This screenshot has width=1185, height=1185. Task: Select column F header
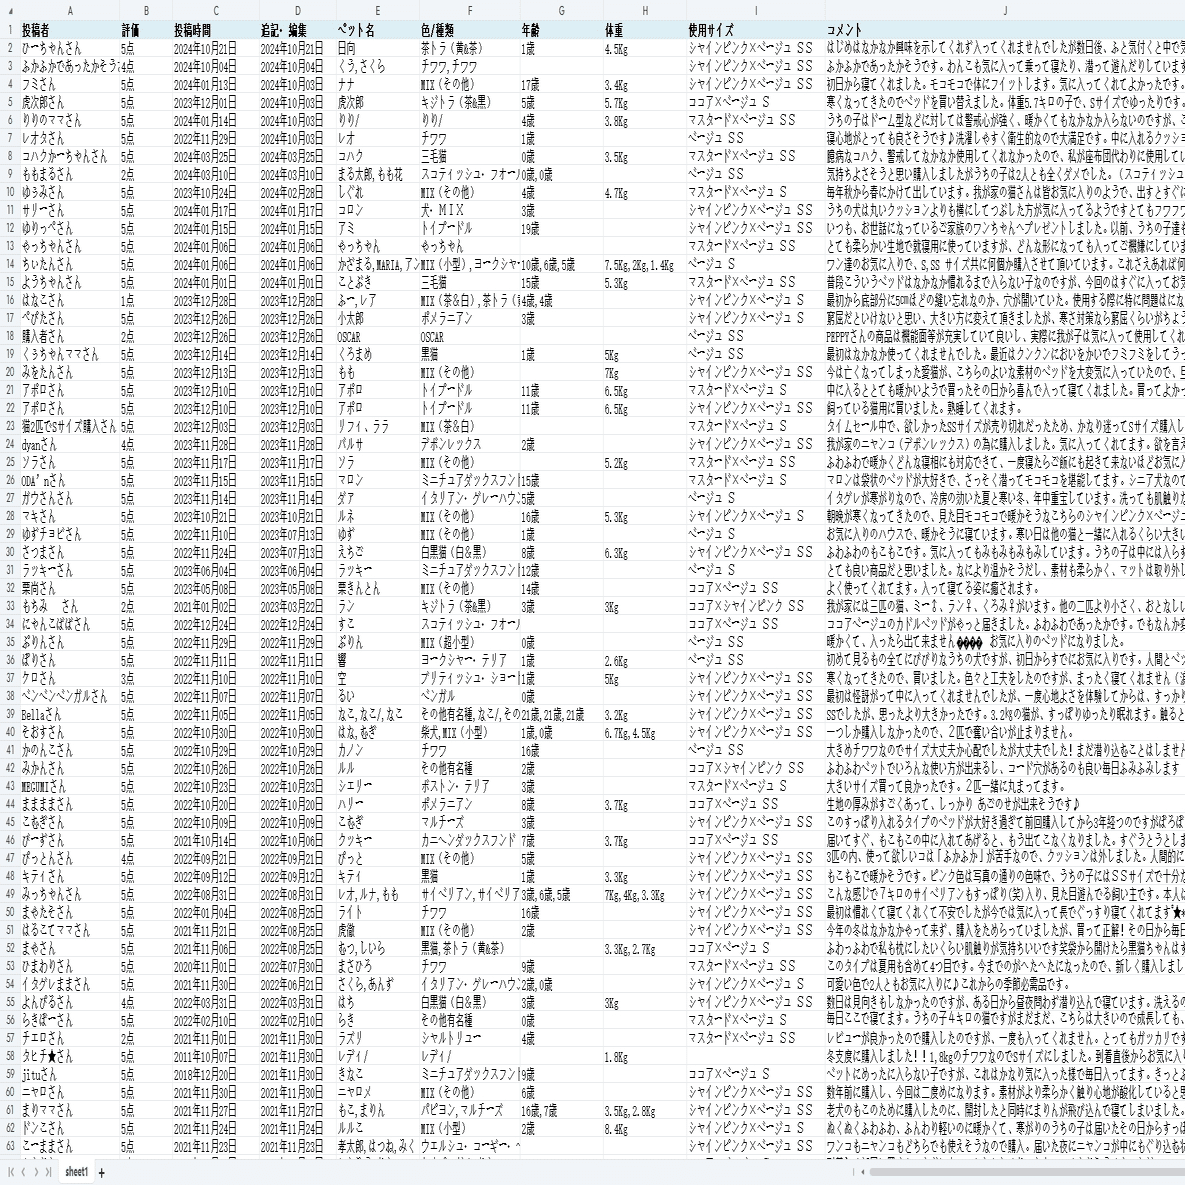point(469,11)
